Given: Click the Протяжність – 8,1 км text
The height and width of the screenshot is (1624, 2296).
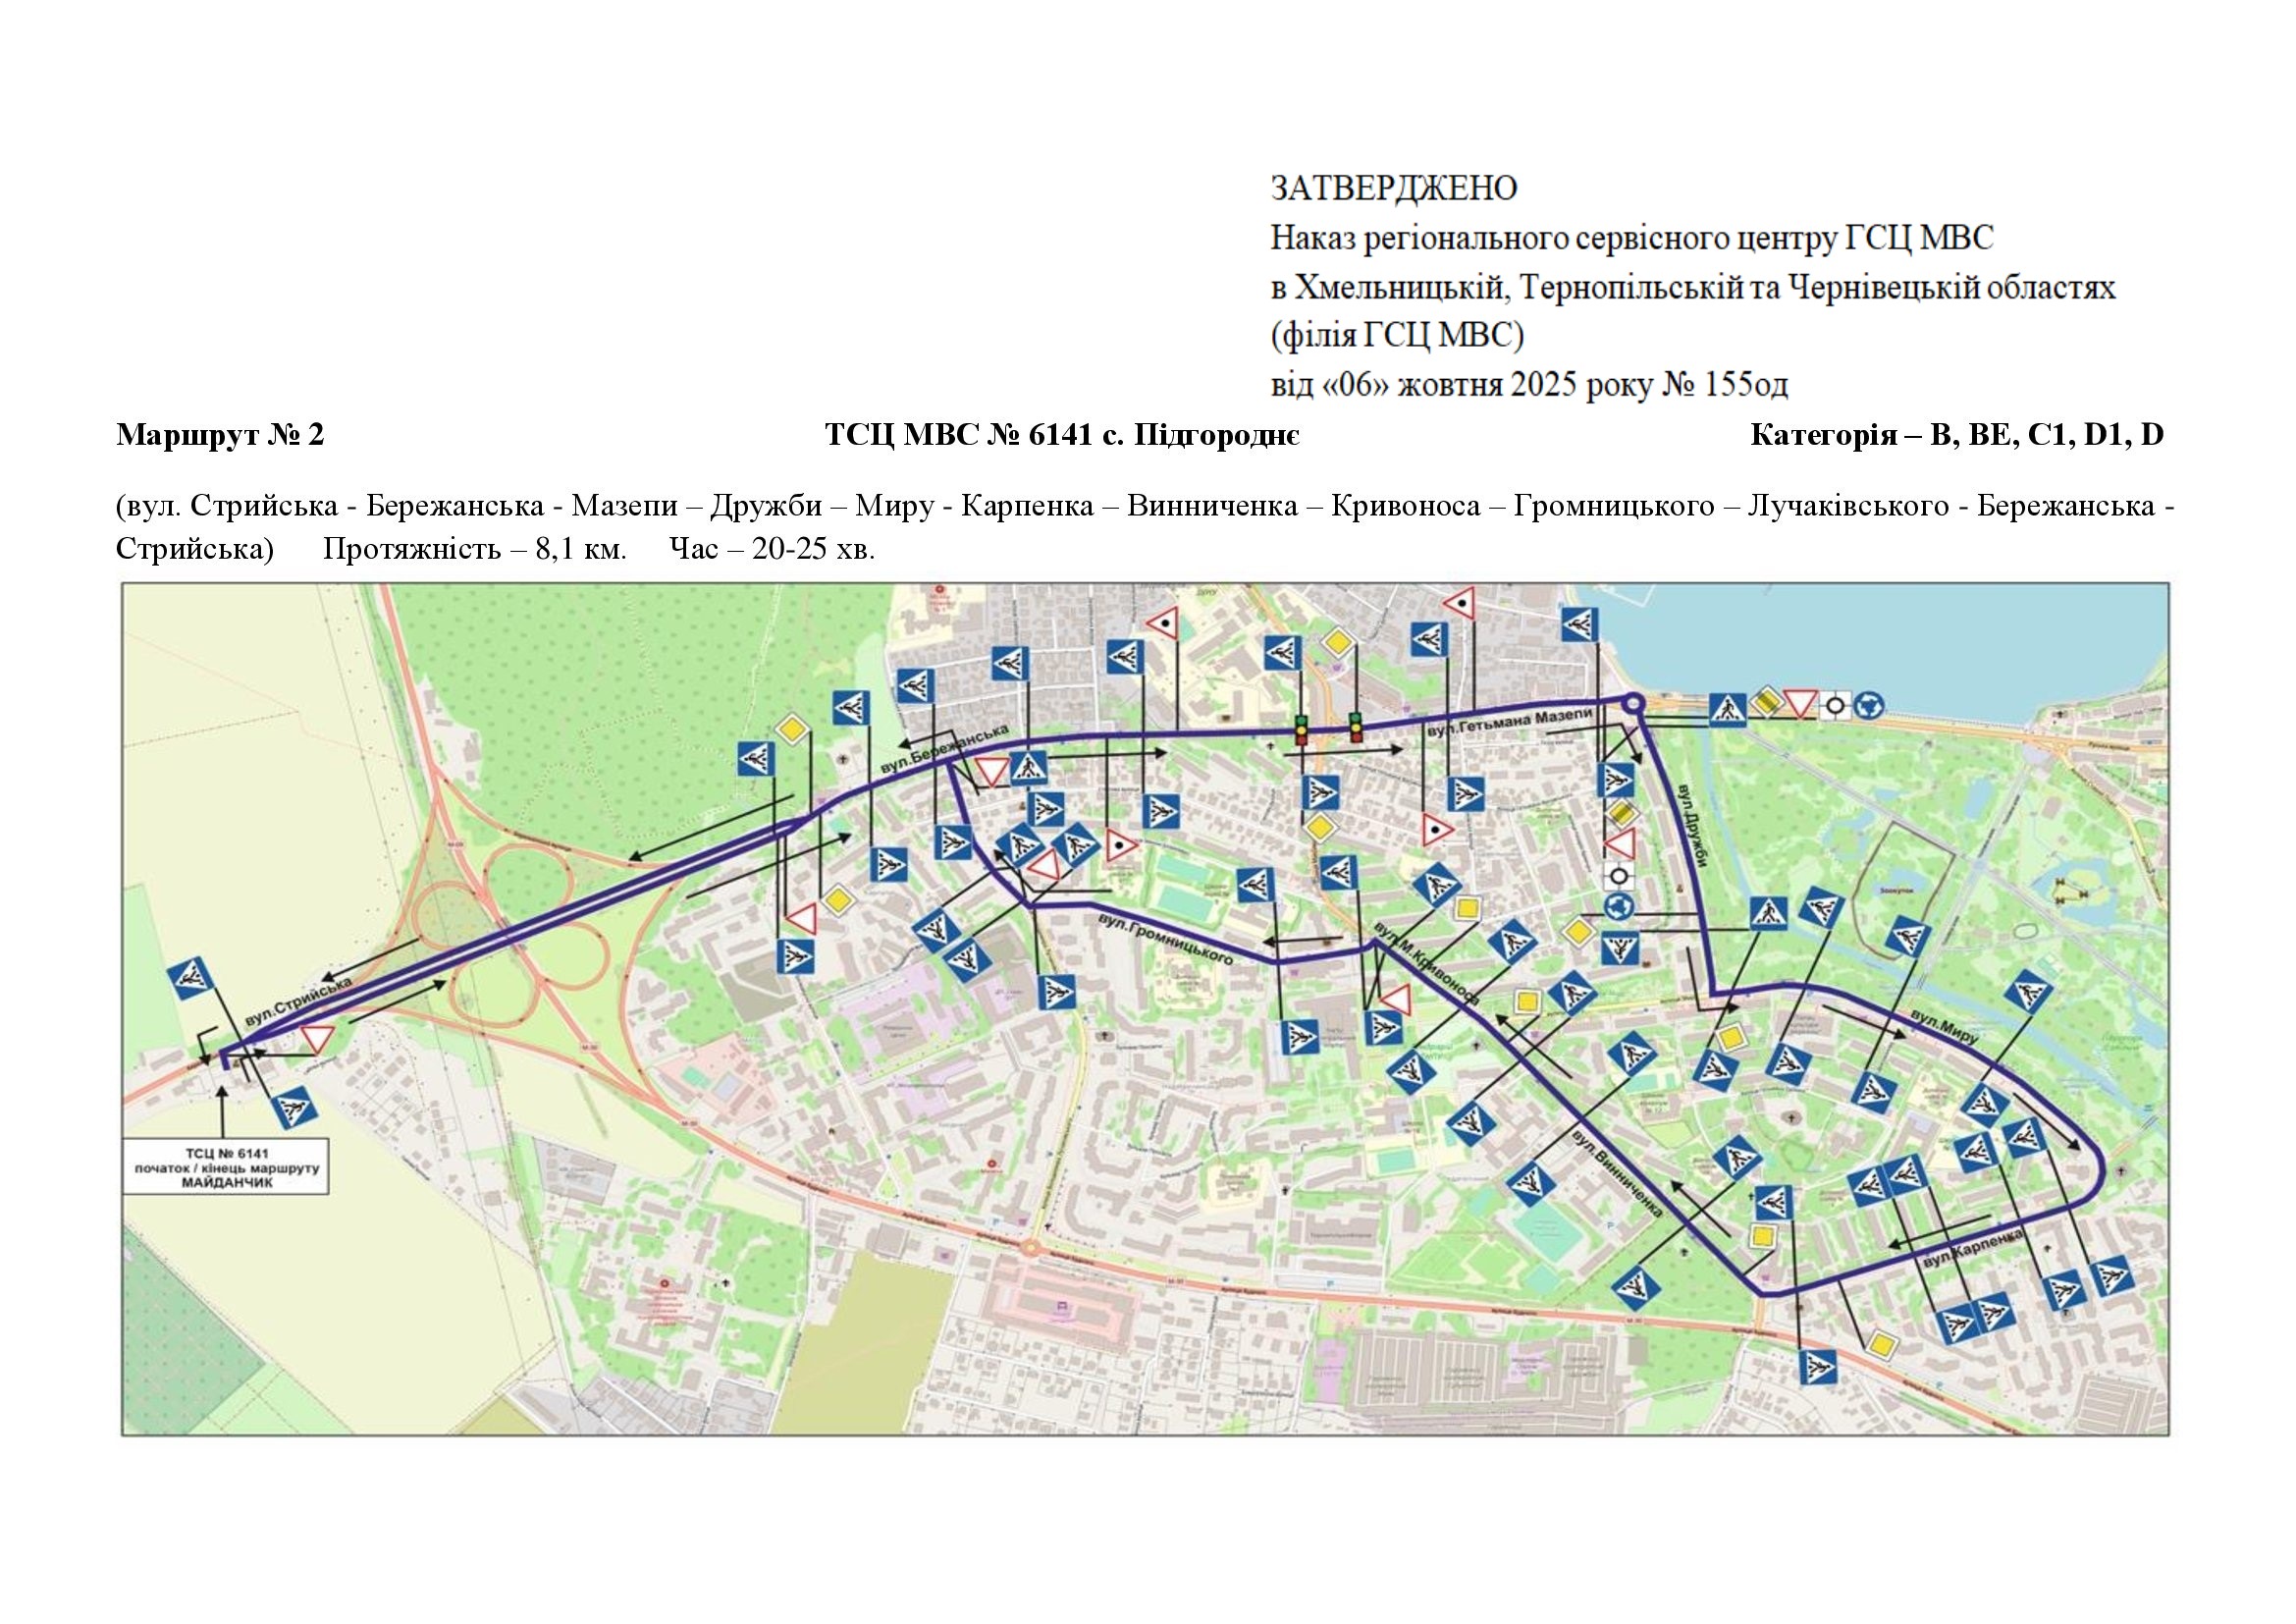Looking at the screenshot, I should [x=474, y=549].
